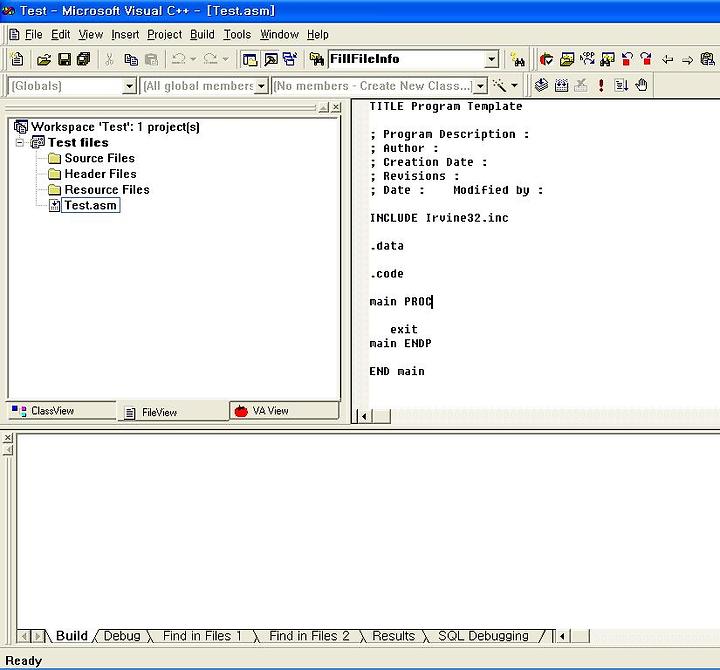Open the View menu
Image resolution: width=720 pixels, height=670 pixels.
[90, 34]
